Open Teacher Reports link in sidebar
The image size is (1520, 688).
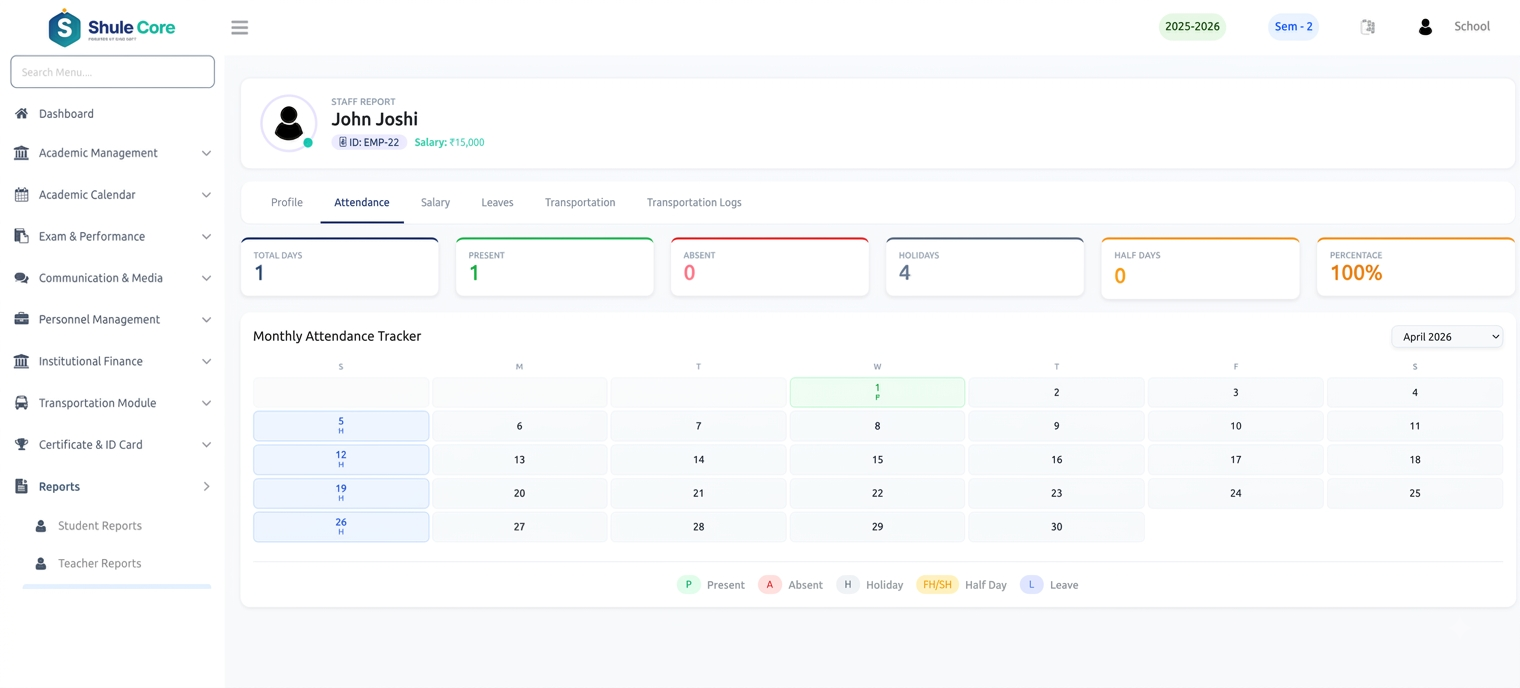click(100, 564)
